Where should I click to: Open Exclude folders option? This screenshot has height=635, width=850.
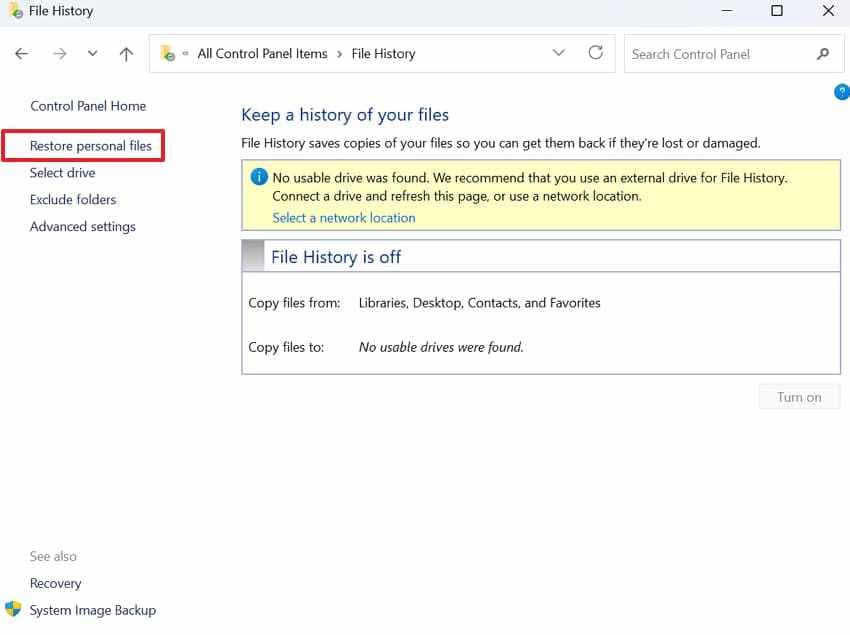[73, 200]
